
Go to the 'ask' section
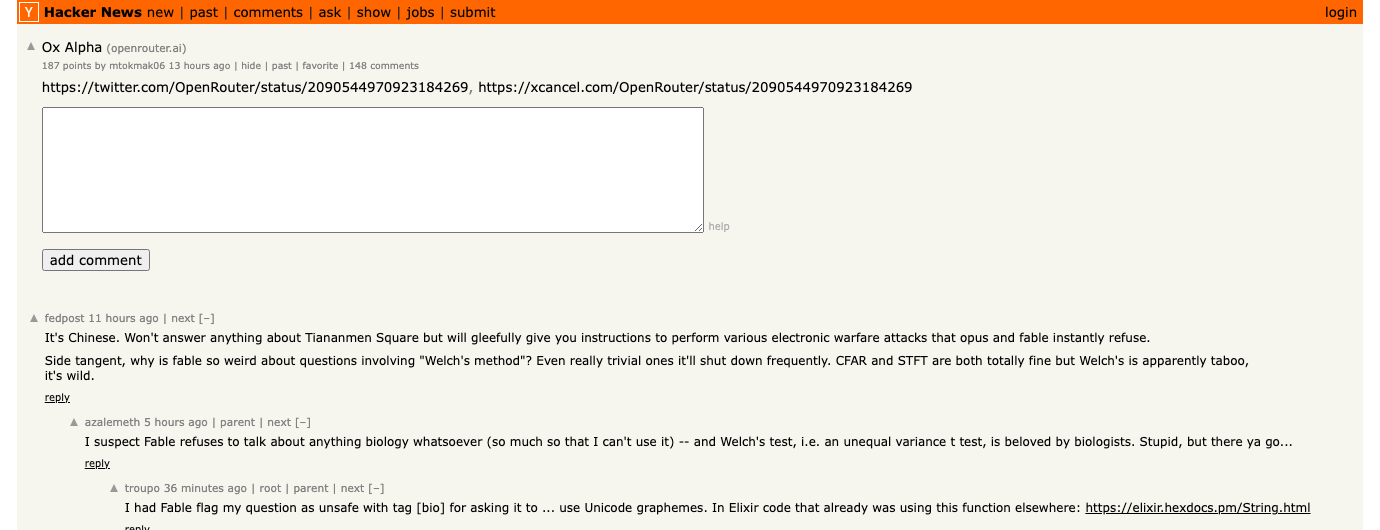(330, 12)
